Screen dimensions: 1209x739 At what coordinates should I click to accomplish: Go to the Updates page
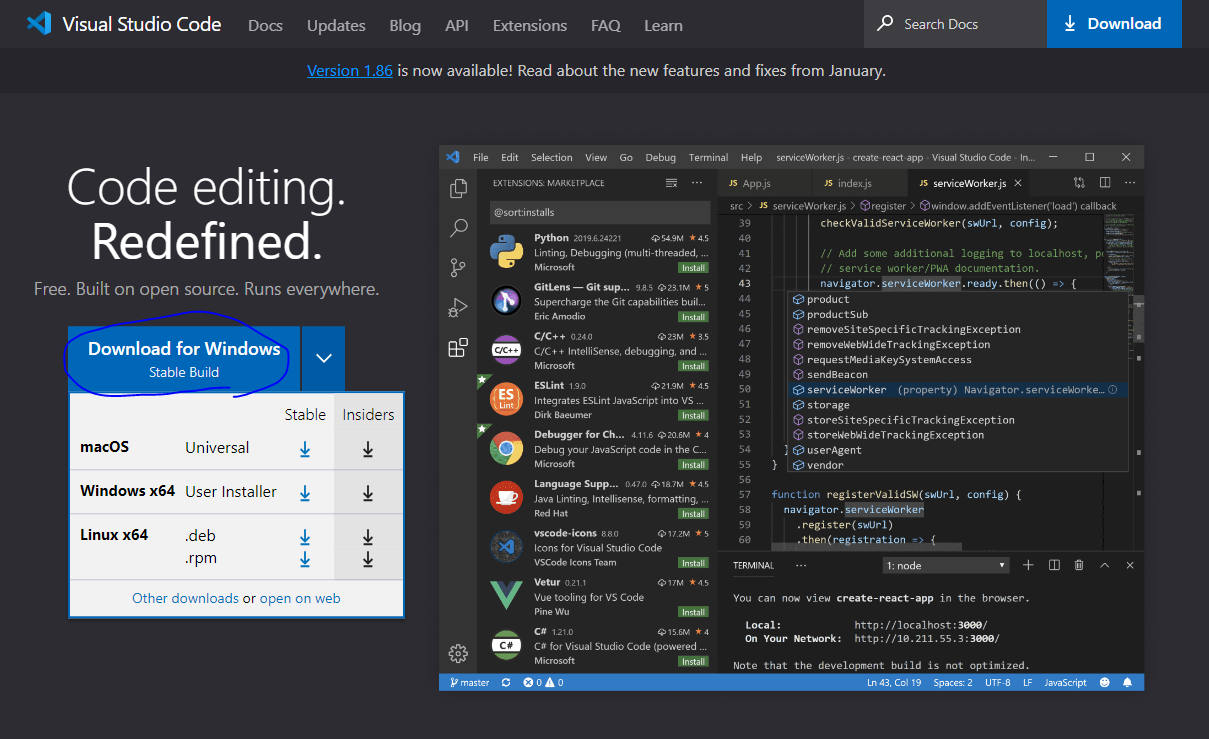pyautogui.click(x=336, y=25)
